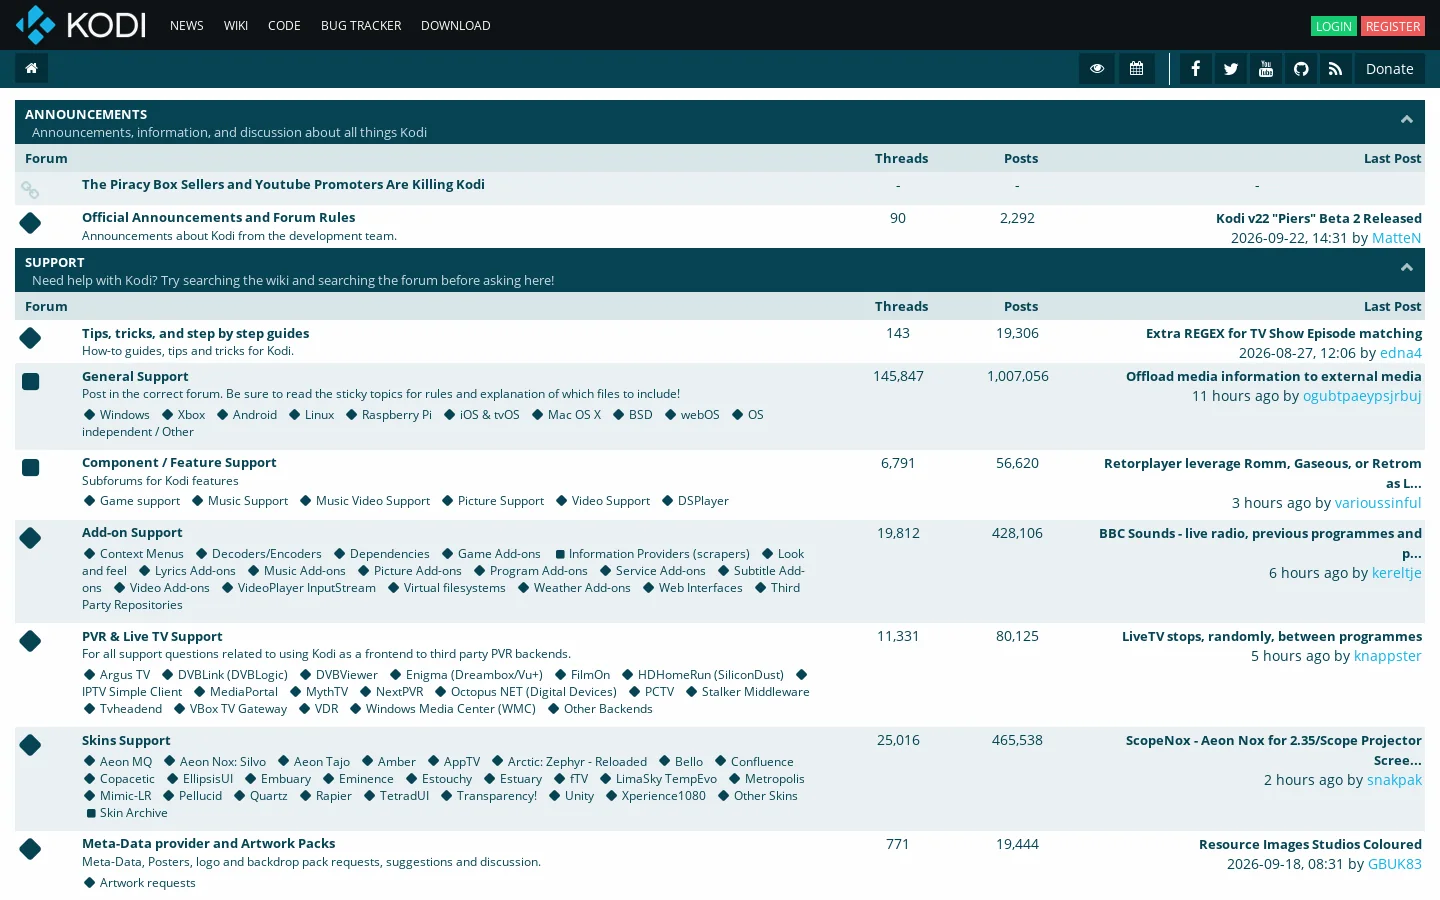This screenshot has width=1440, height=900.
Task: Click the Donate button
Action: [x=1390, y=69]
